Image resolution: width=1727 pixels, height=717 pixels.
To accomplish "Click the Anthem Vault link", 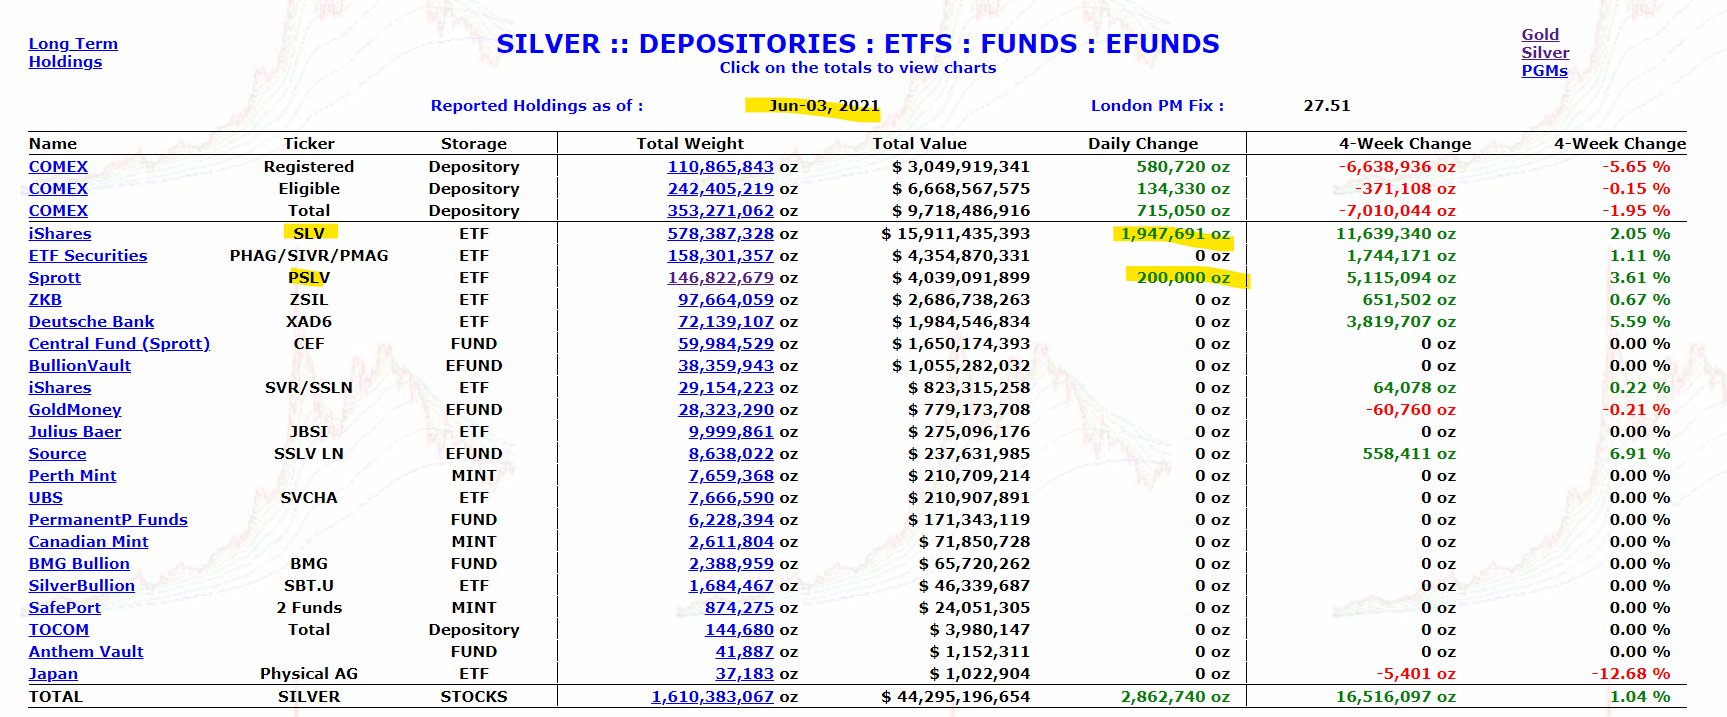I will [86, 651].
